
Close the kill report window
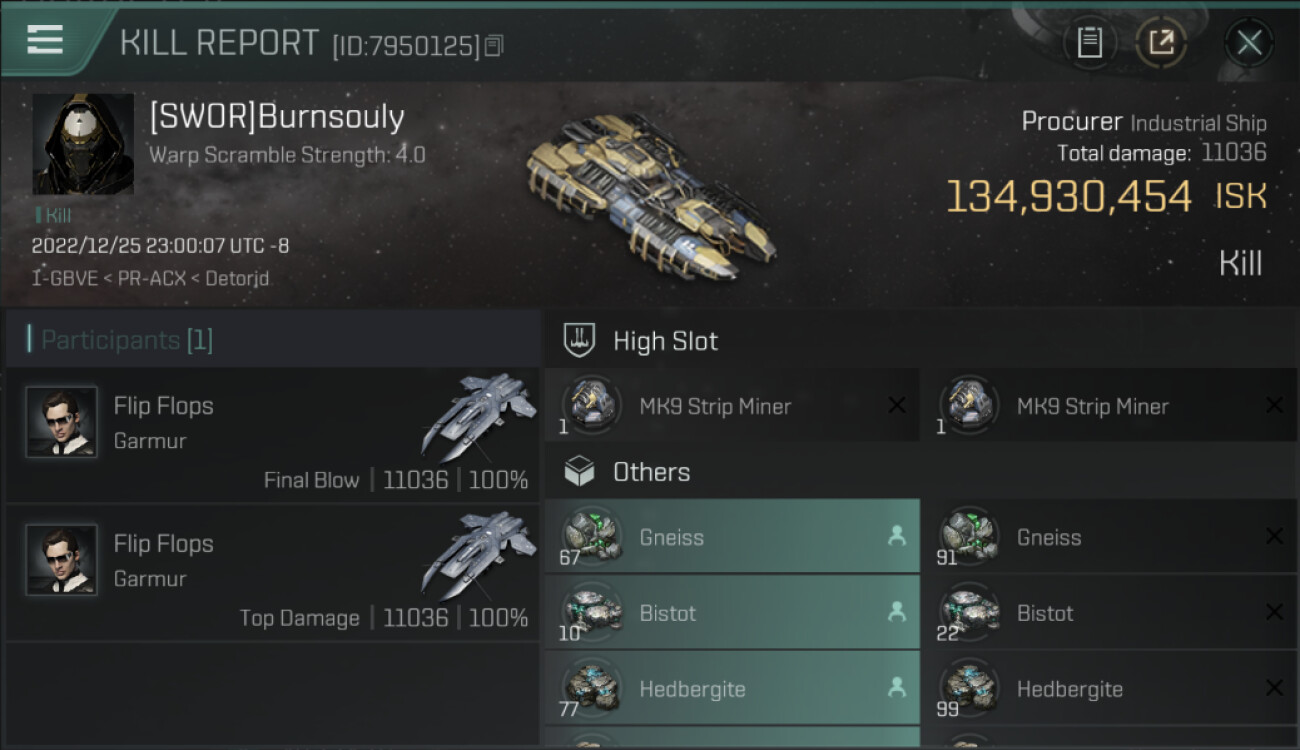point(1249,43)
